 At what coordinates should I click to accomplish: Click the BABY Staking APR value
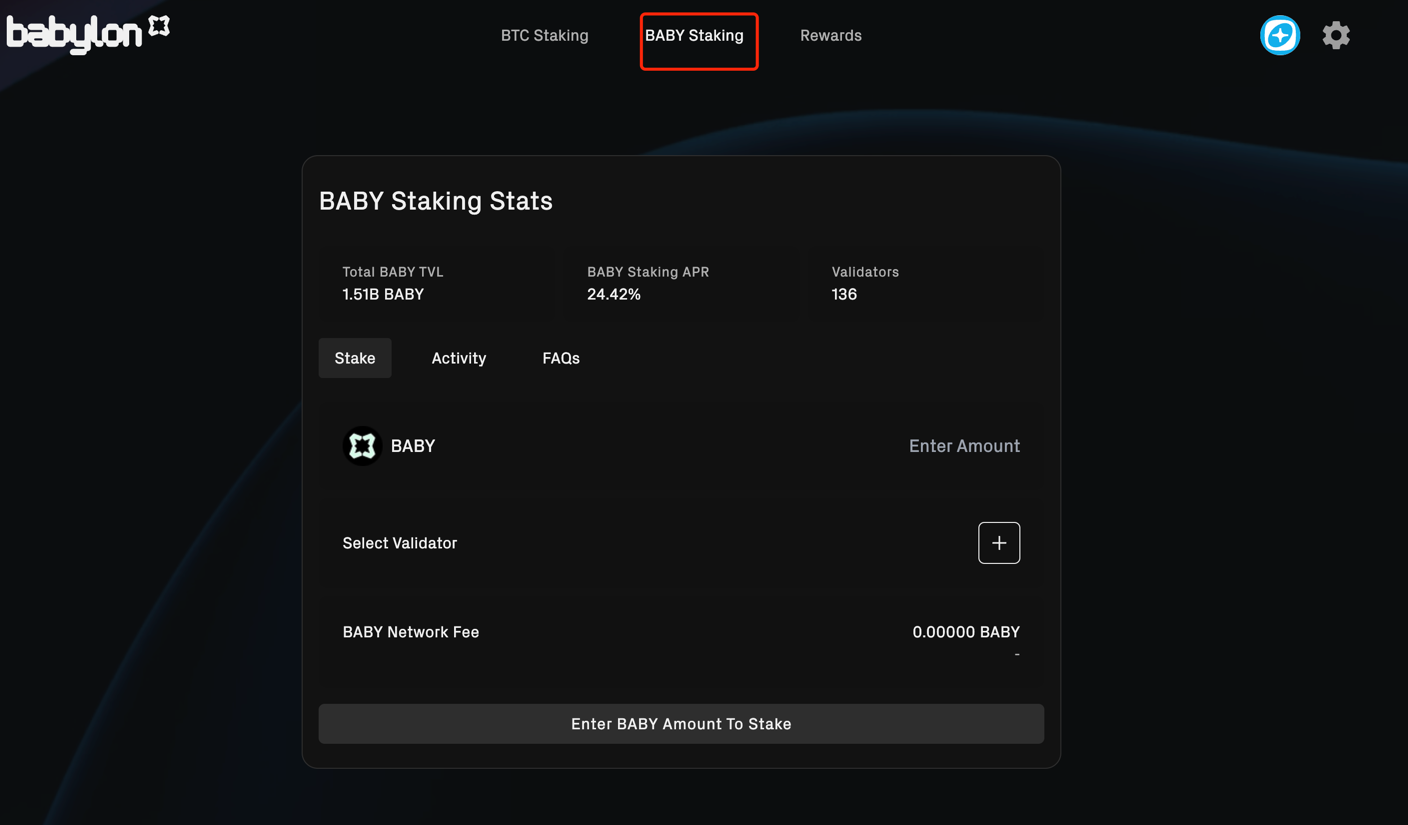tap(614, 294)
